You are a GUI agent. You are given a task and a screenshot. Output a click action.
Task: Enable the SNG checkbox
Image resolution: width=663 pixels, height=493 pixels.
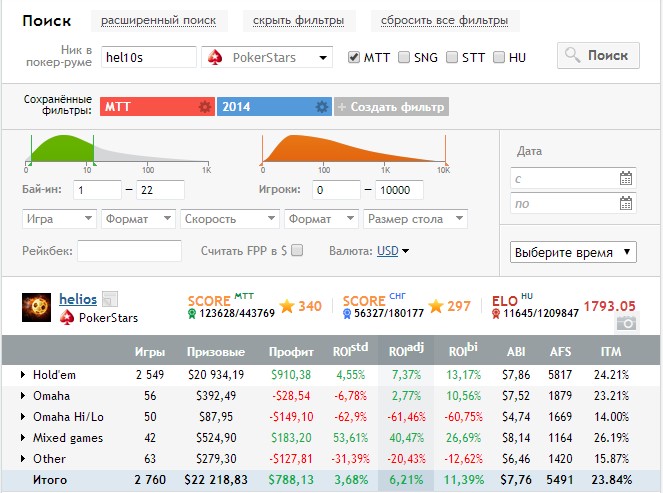(x=404, y=58)
